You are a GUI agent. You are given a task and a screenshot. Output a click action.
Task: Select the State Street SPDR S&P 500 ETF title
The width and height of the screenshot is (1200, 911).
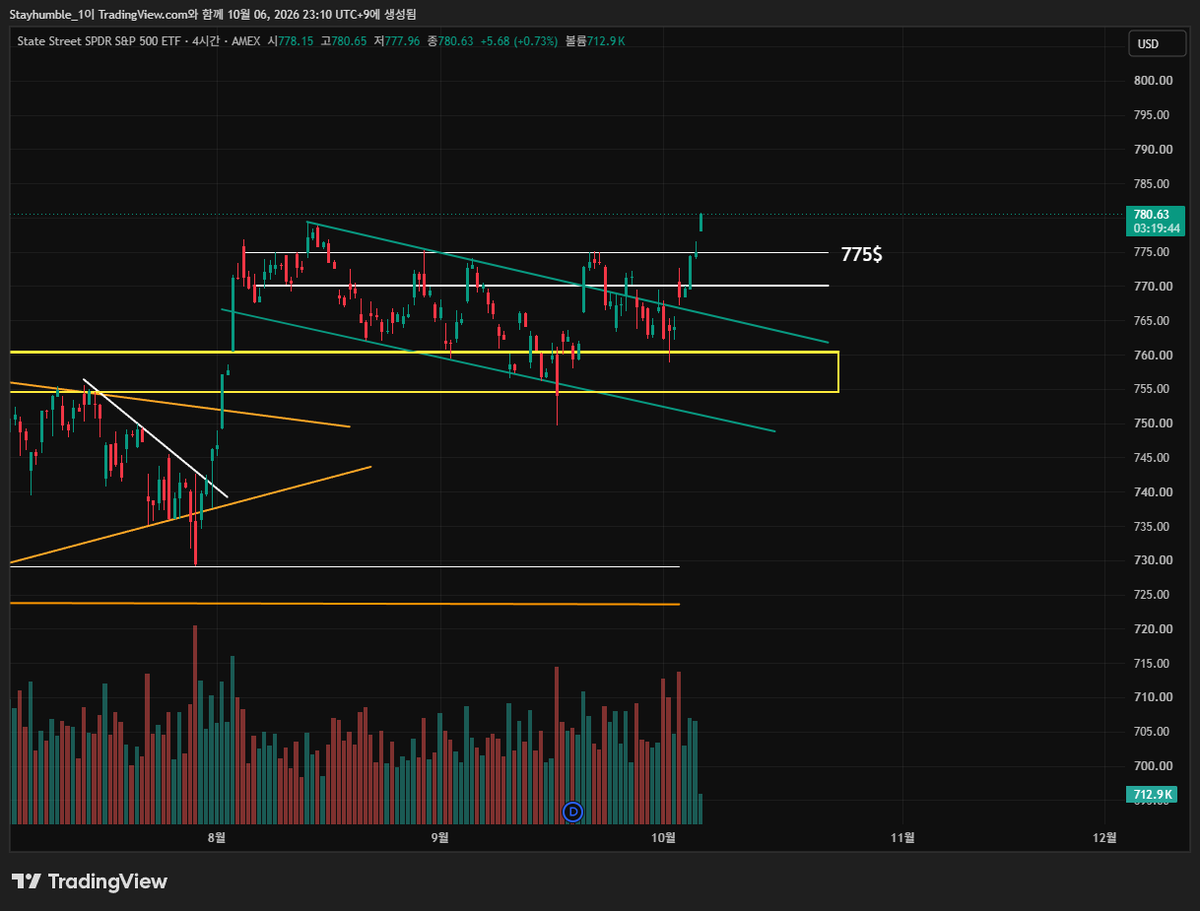point(97,41)
